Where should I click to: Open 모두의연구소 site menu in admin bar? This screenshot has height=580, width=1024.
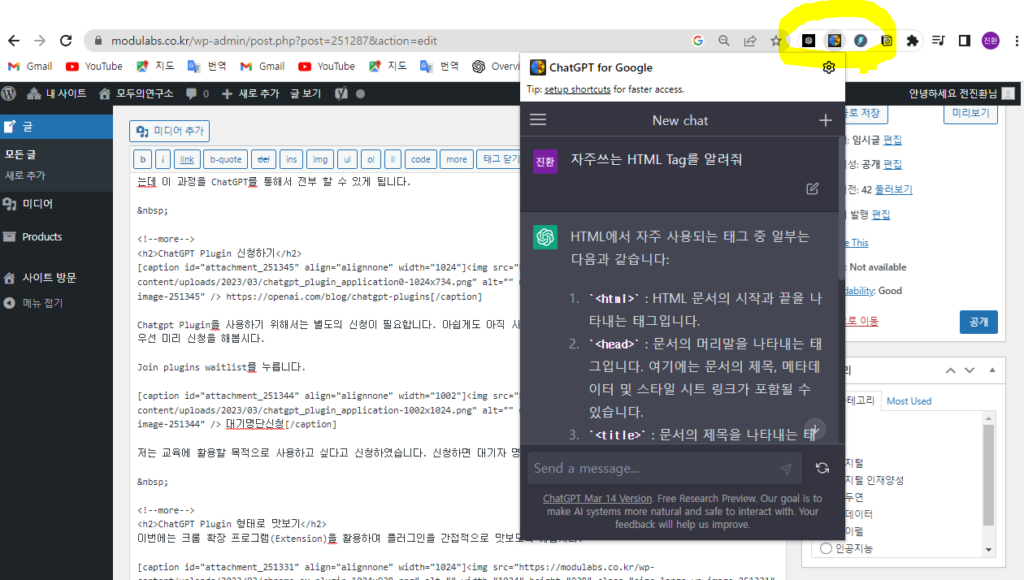tap(136, 93)
